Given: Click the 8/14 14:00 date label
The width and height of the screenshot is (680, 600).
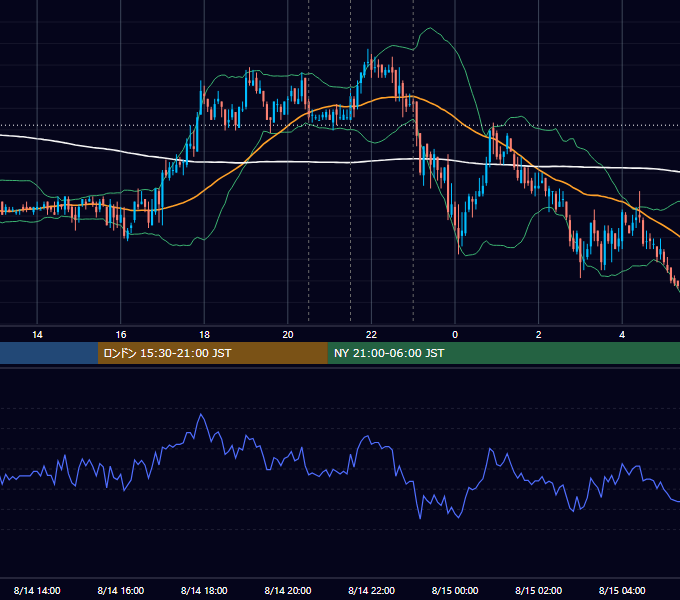Looking at the screenshot, I should tap(37, 590).
